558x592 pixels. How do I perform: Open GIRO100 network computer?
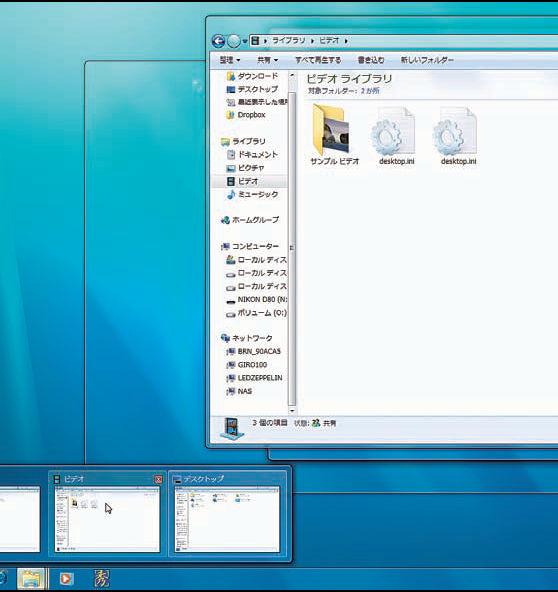(247, 365)
